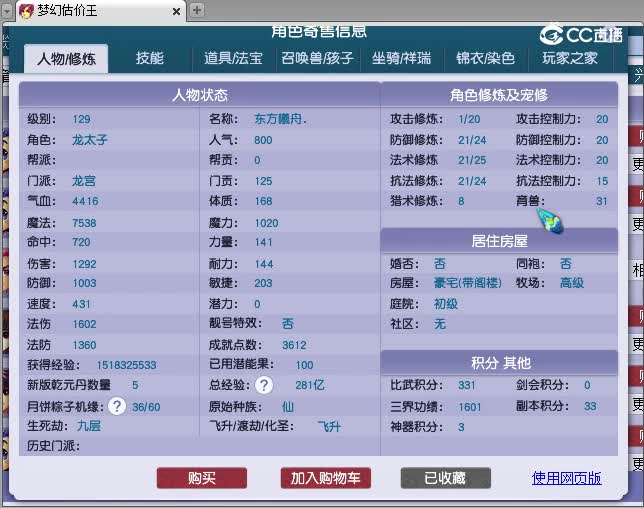Click the 三界功绩 value 1601
644x508 pixels.
pos(469,407)
